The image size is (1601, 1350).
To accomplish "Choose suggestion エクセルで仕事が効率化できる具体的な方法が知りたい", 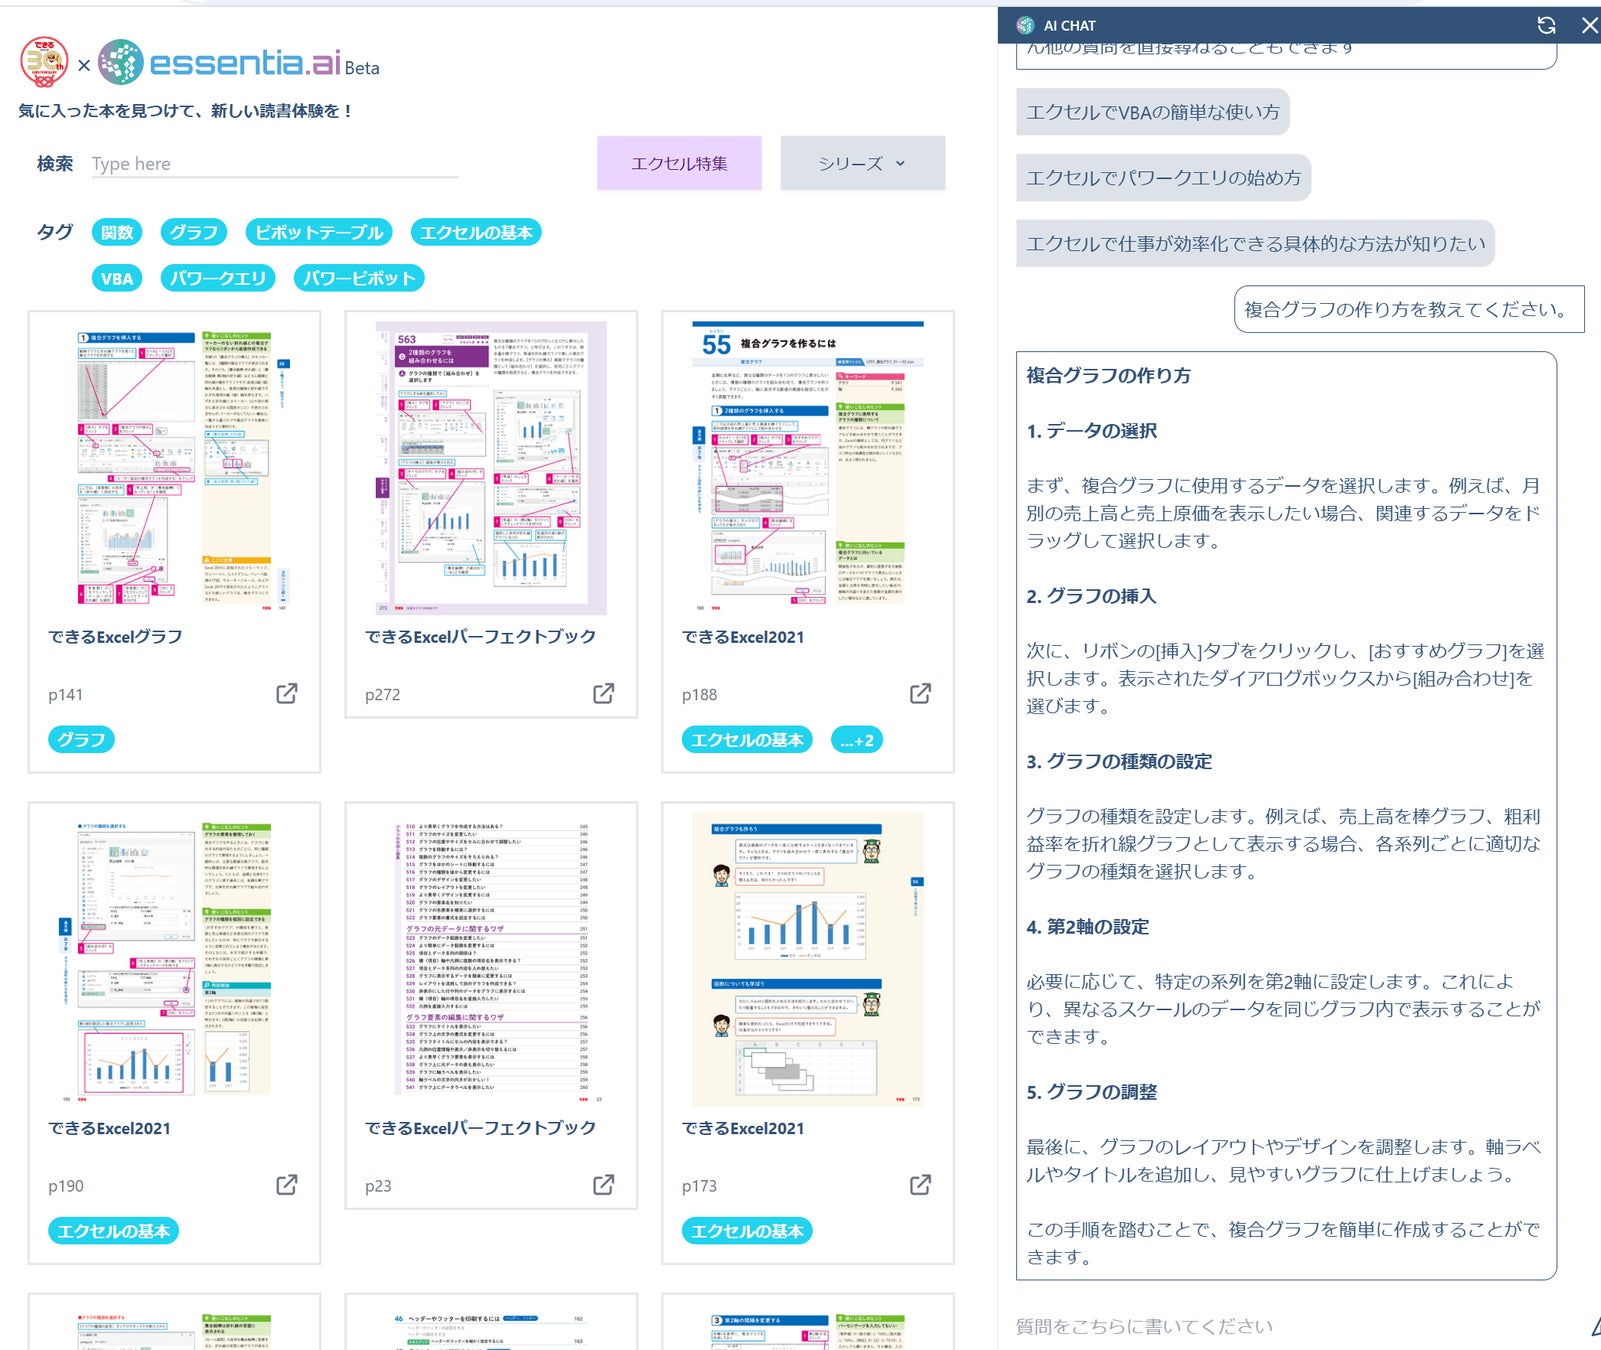I will (1256, 243).
